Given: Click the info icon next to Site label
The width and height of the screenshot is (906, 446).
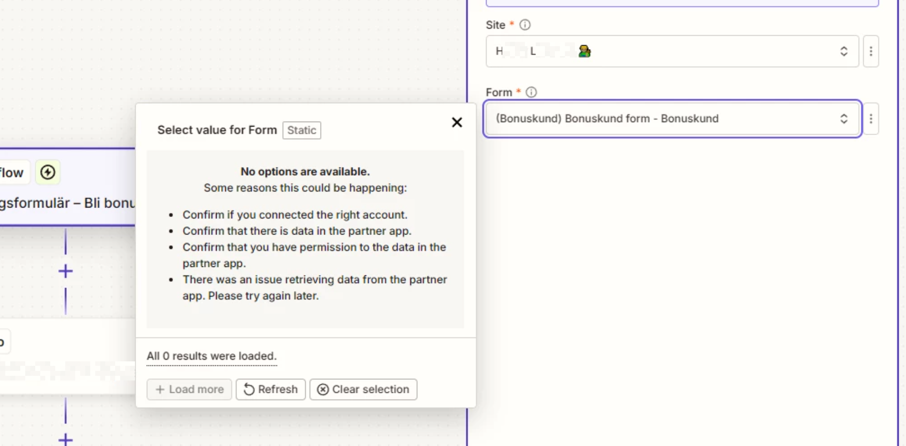Looking at the screenshot, I should tap(525, 25).
